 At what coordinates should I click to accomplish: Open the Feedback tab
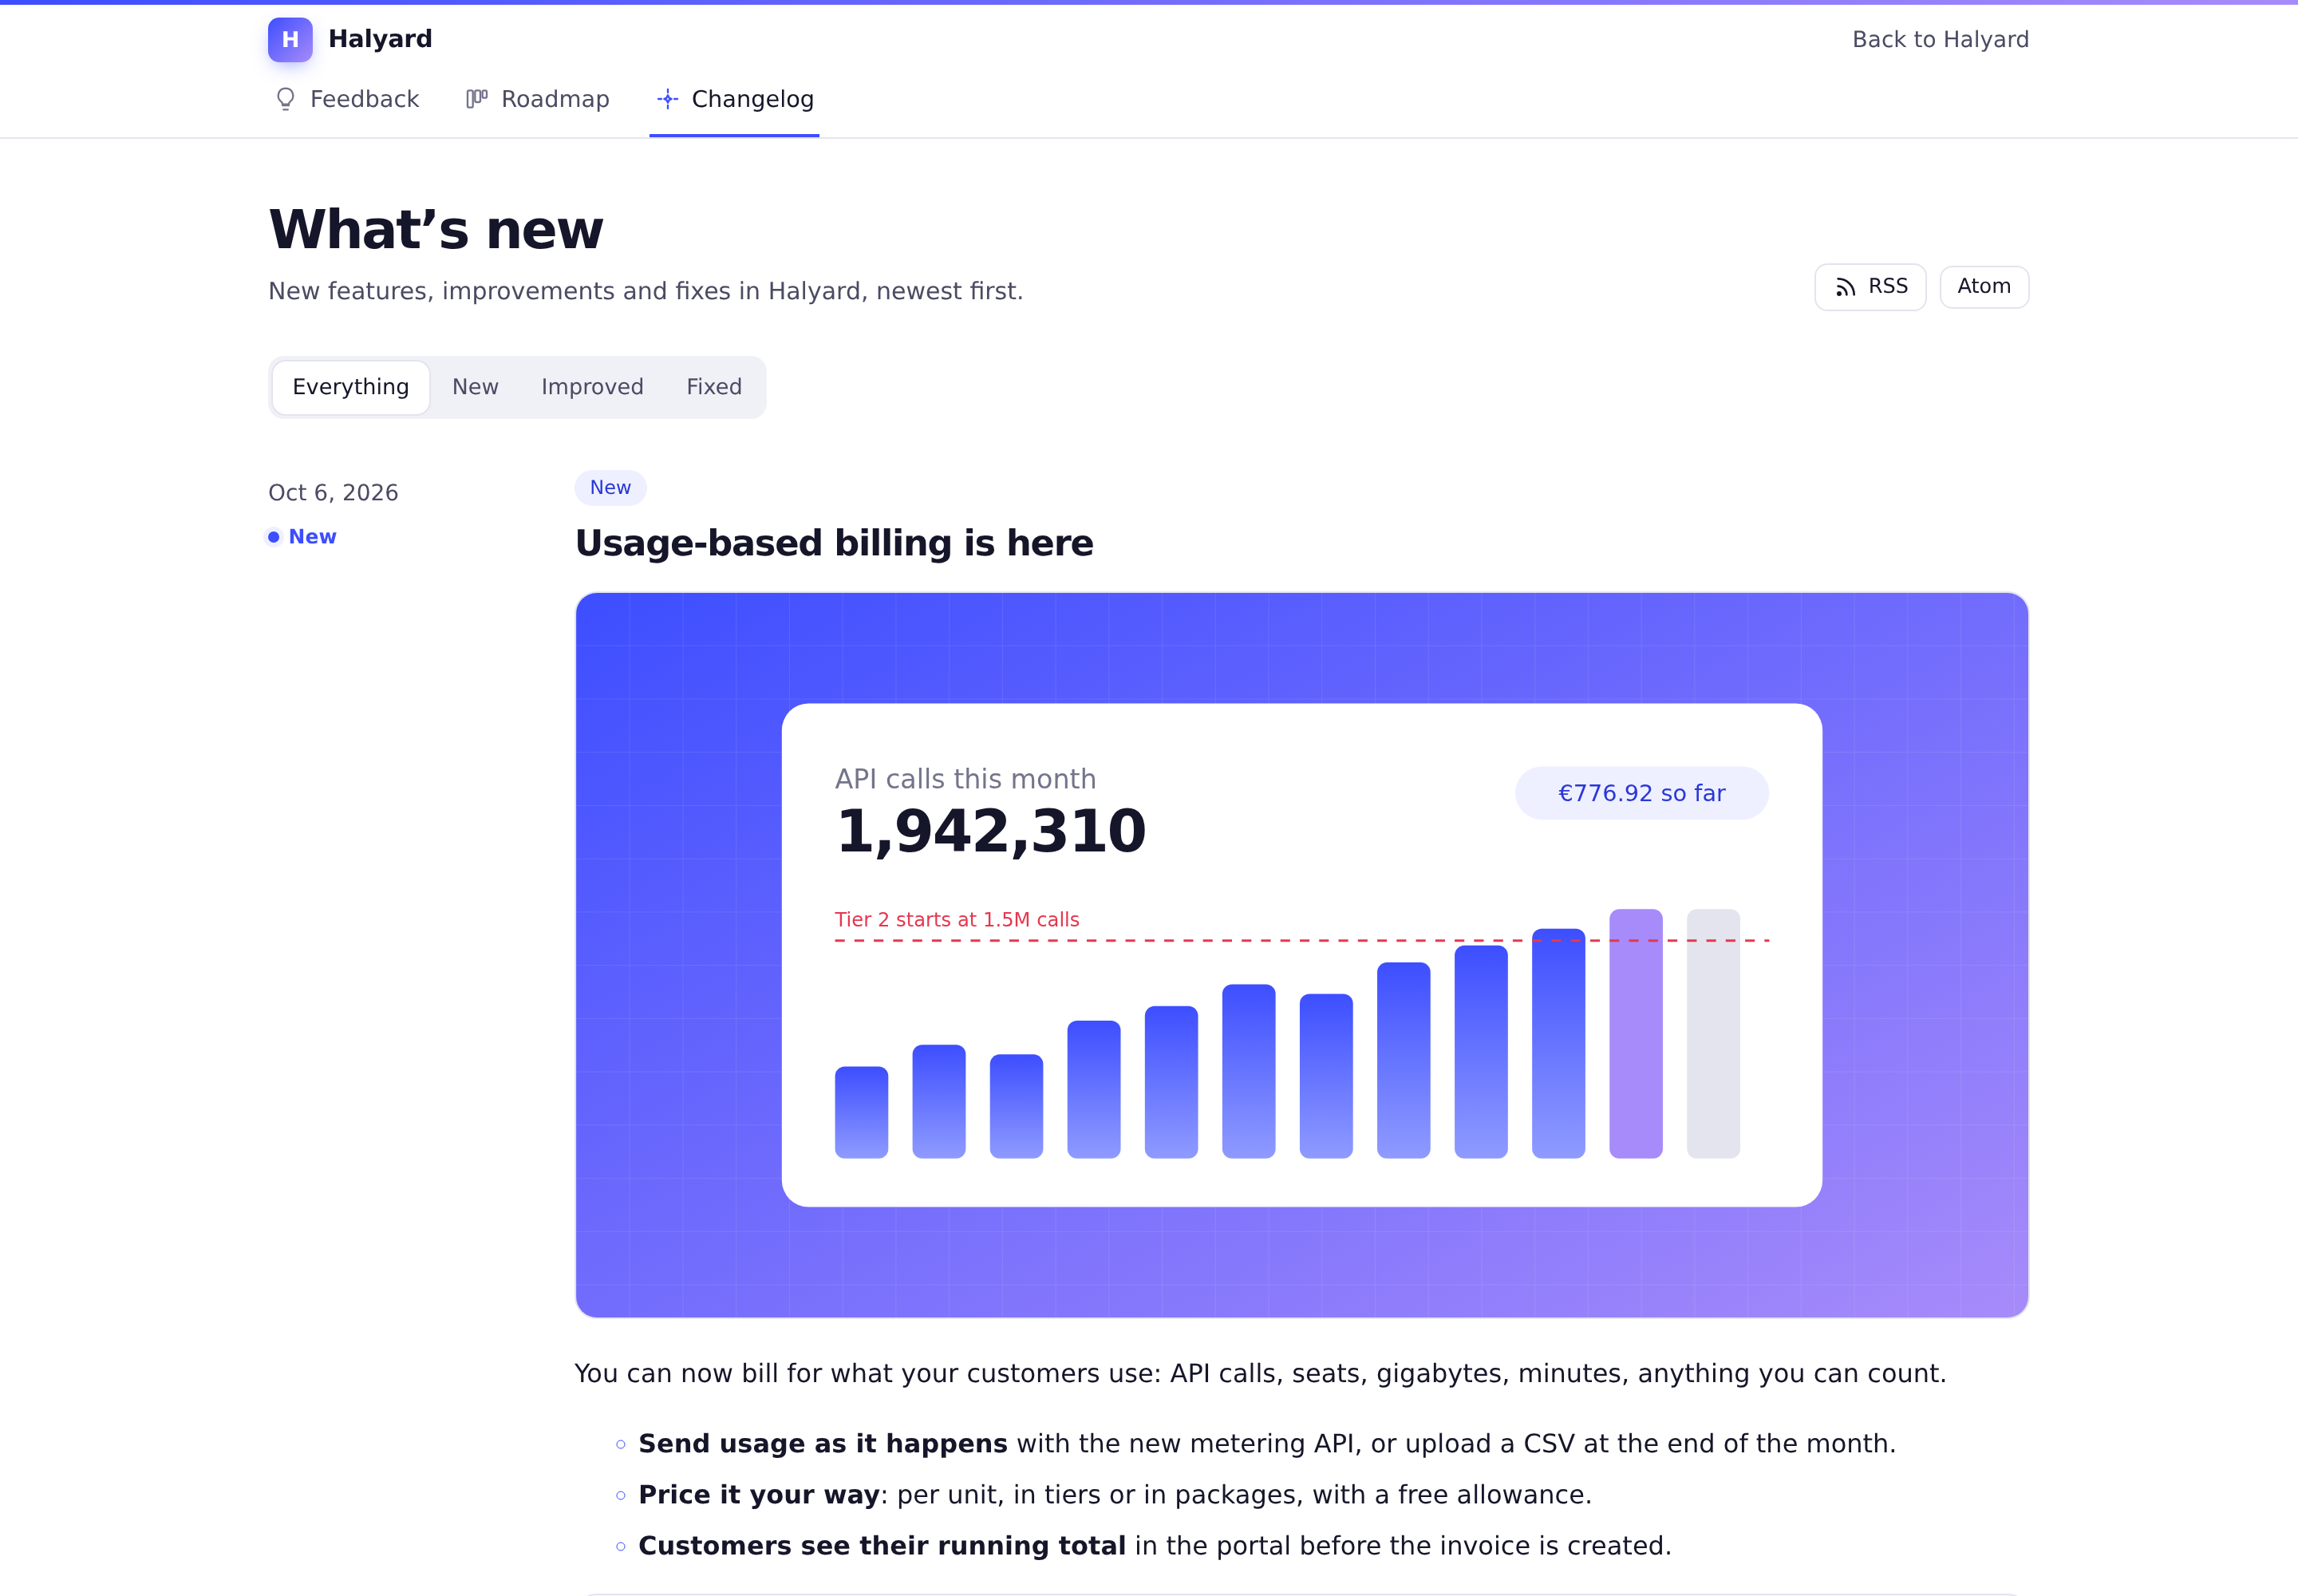coord(347,99)
